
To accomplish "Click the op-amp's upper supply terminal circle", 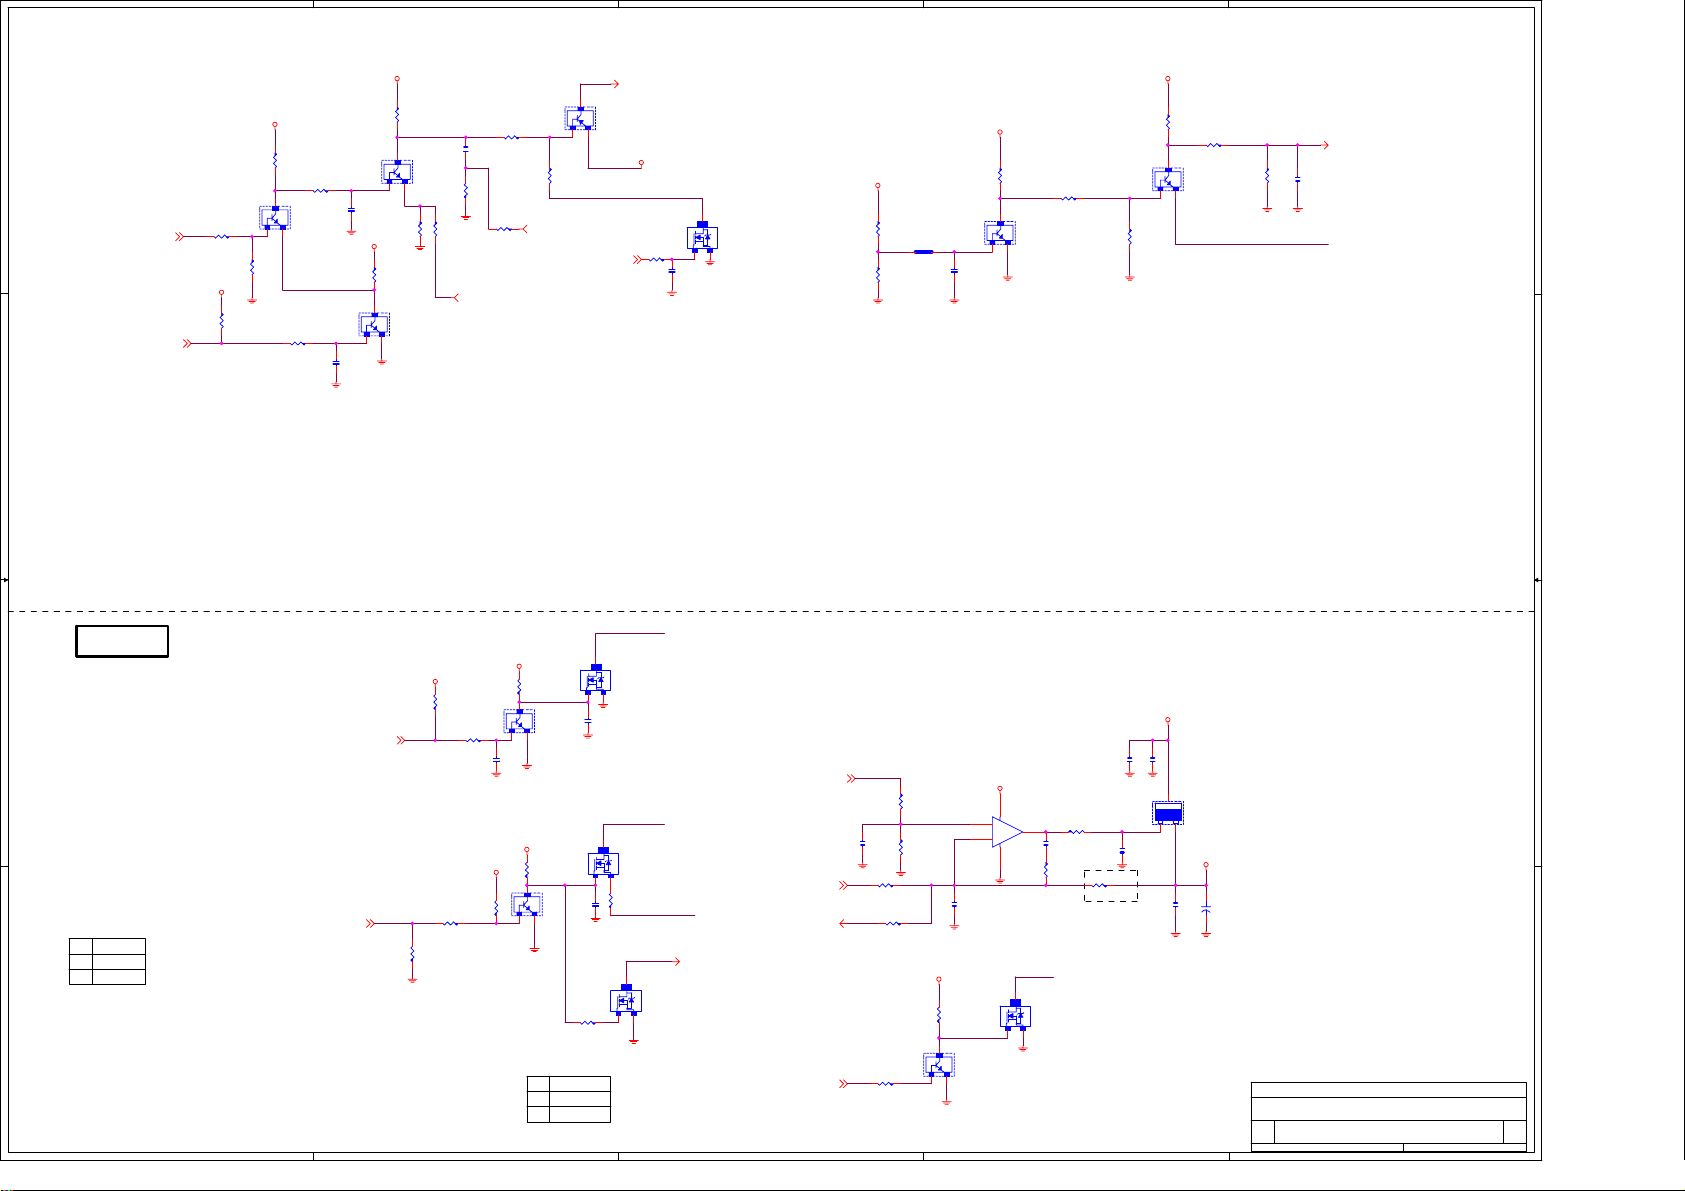I will 1000,788.
